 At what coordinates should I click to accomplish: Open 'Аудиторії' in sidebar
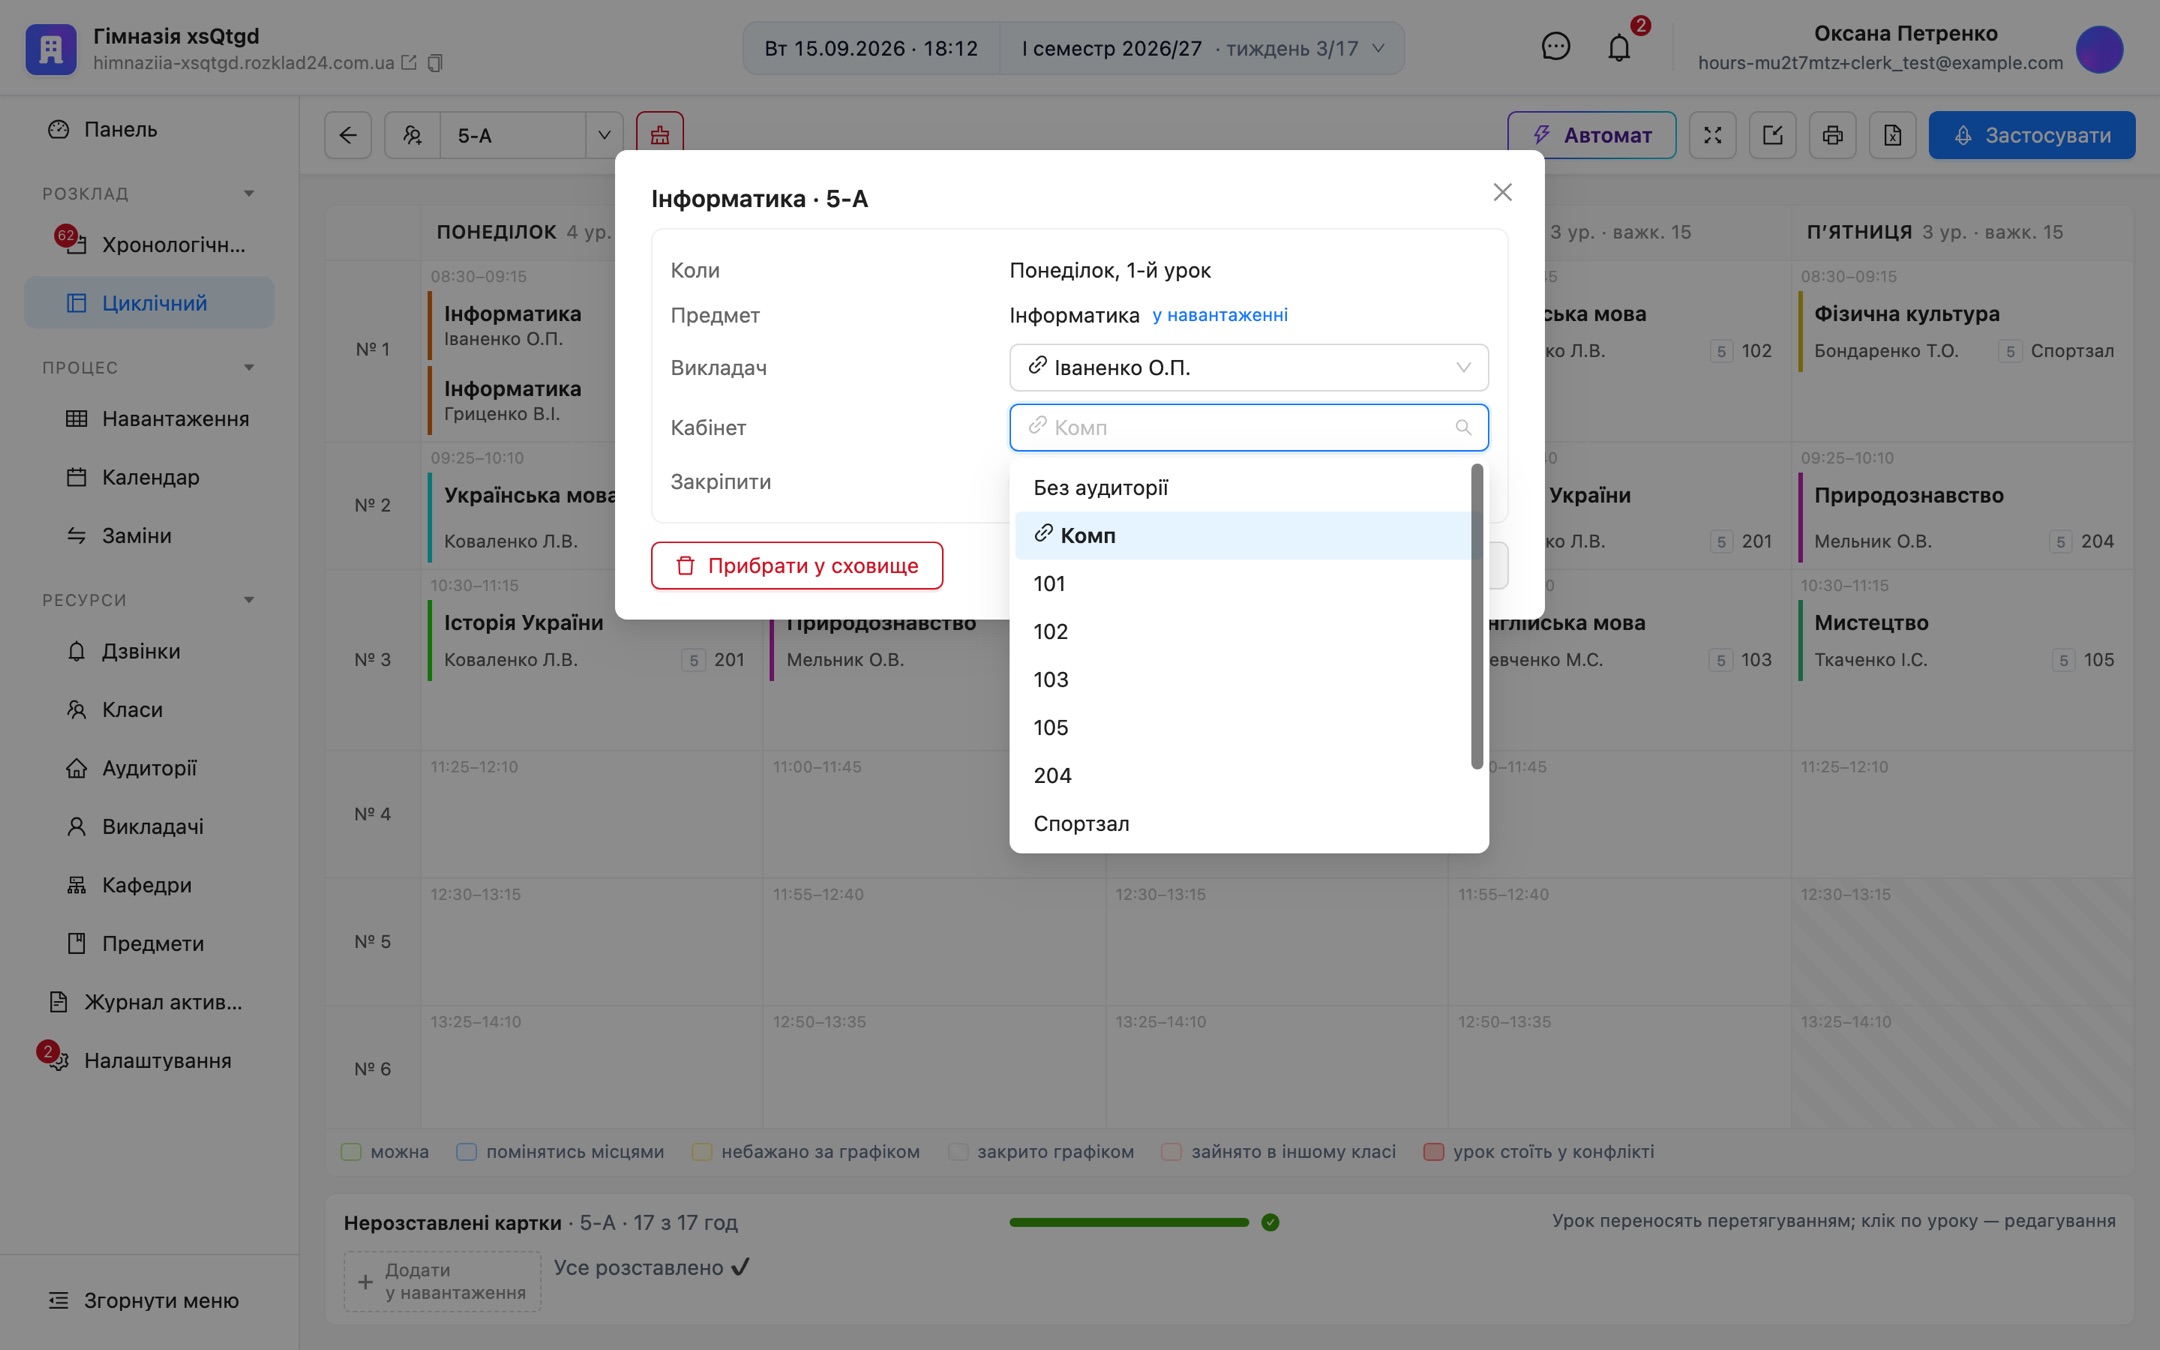click(150, 768)
